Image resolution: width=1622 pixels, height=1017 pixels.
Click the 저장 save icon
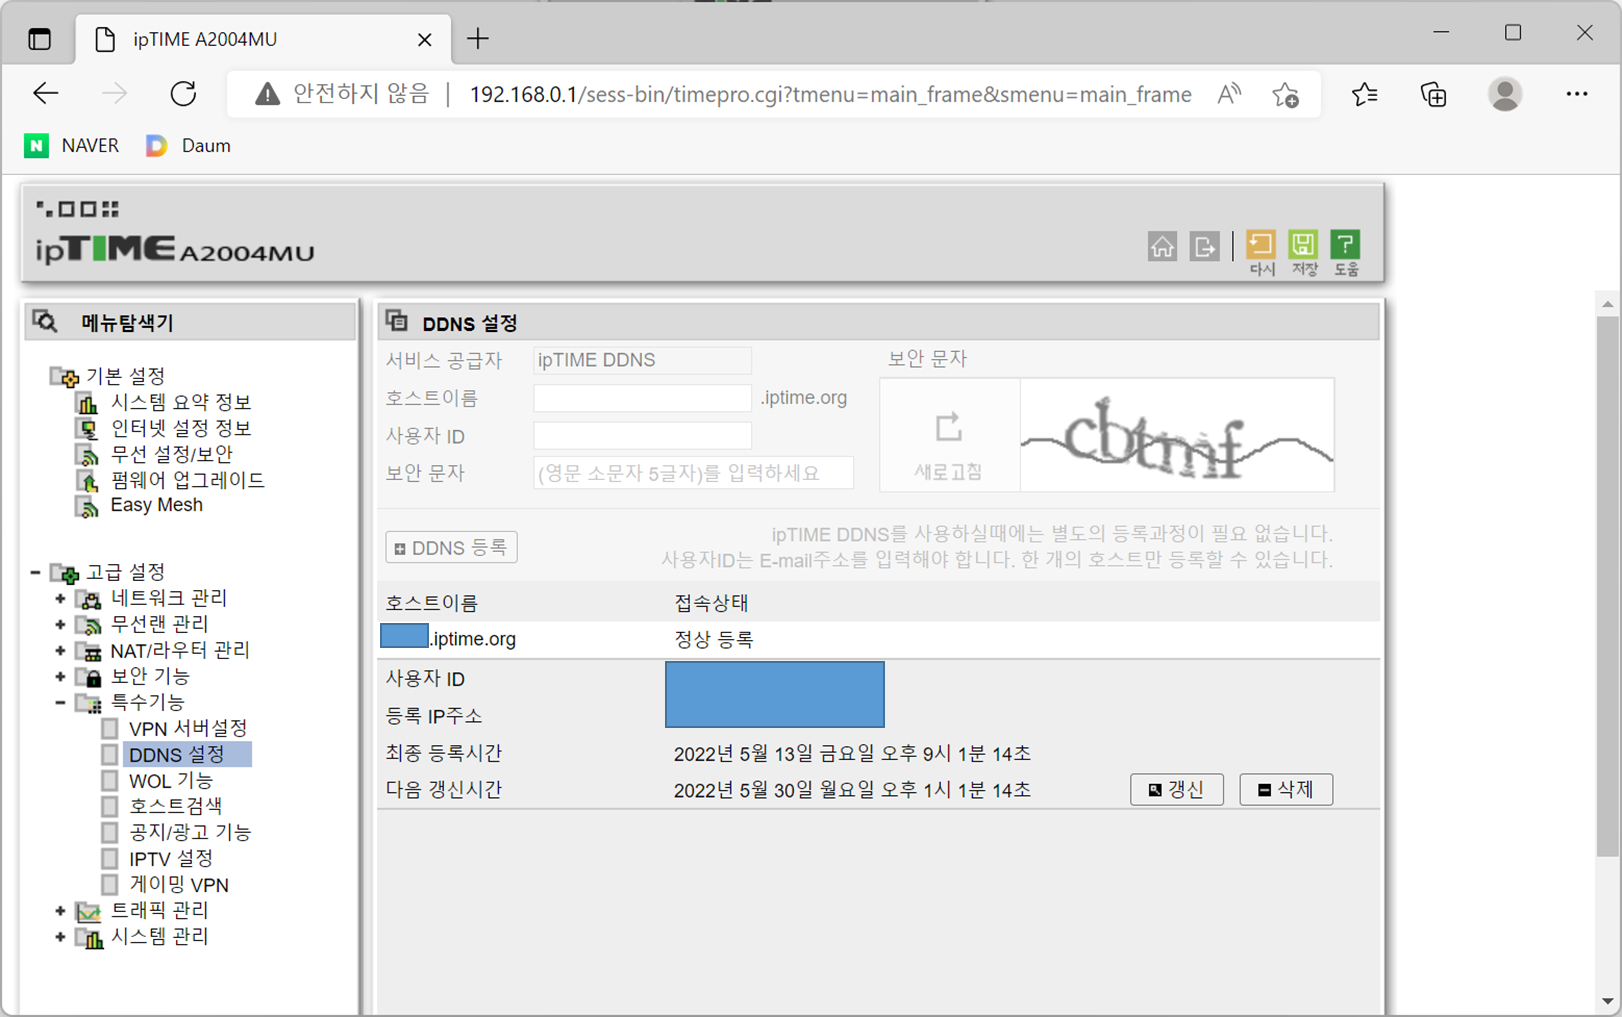pyautogui.click(x=1303, y=253)
